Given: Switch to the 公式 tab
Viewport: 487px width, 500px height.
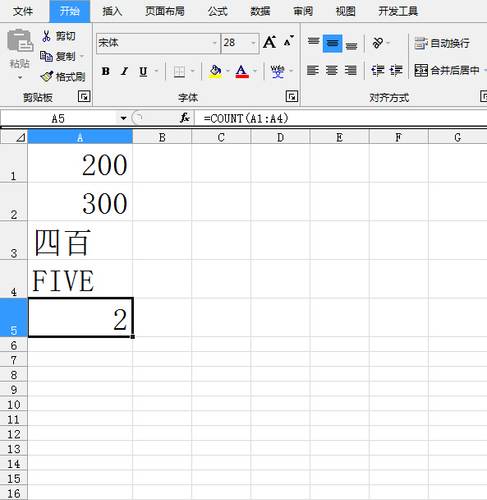Looking at the screenshot, I should click(218, 11).
